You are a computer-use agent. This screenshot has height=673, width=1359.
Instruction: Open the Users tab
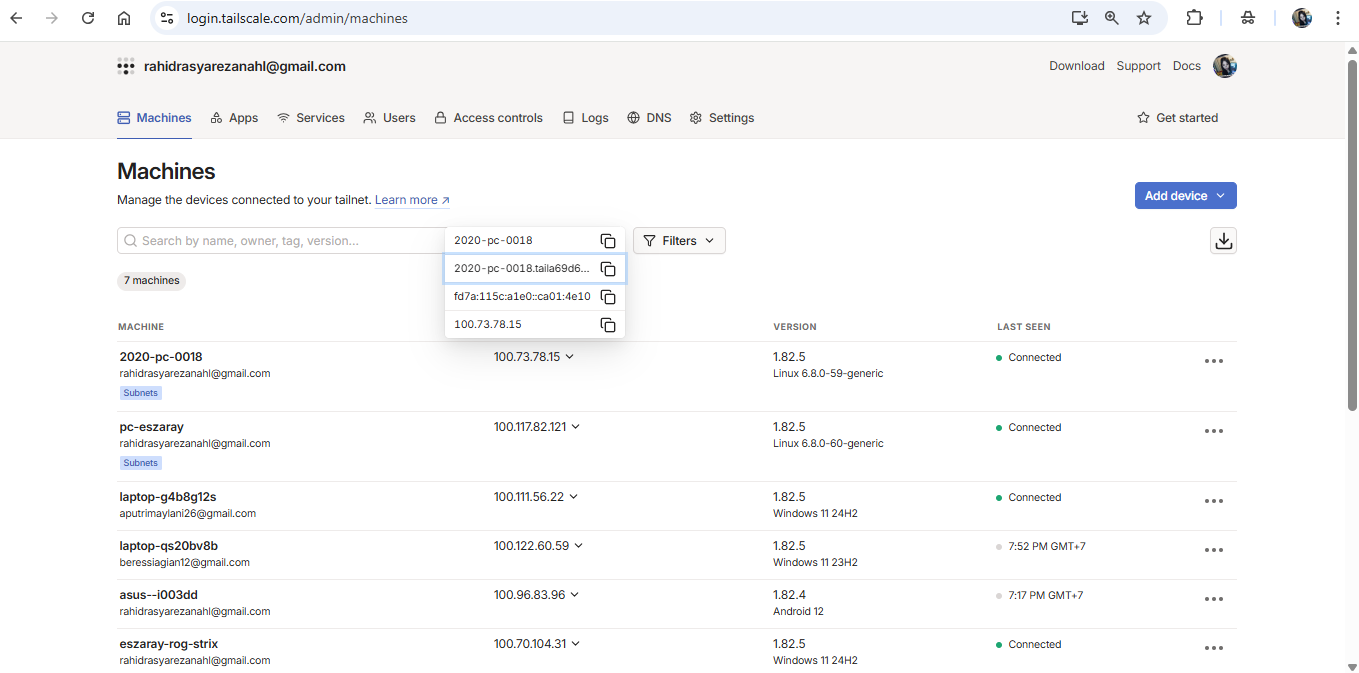coord(389,118)
